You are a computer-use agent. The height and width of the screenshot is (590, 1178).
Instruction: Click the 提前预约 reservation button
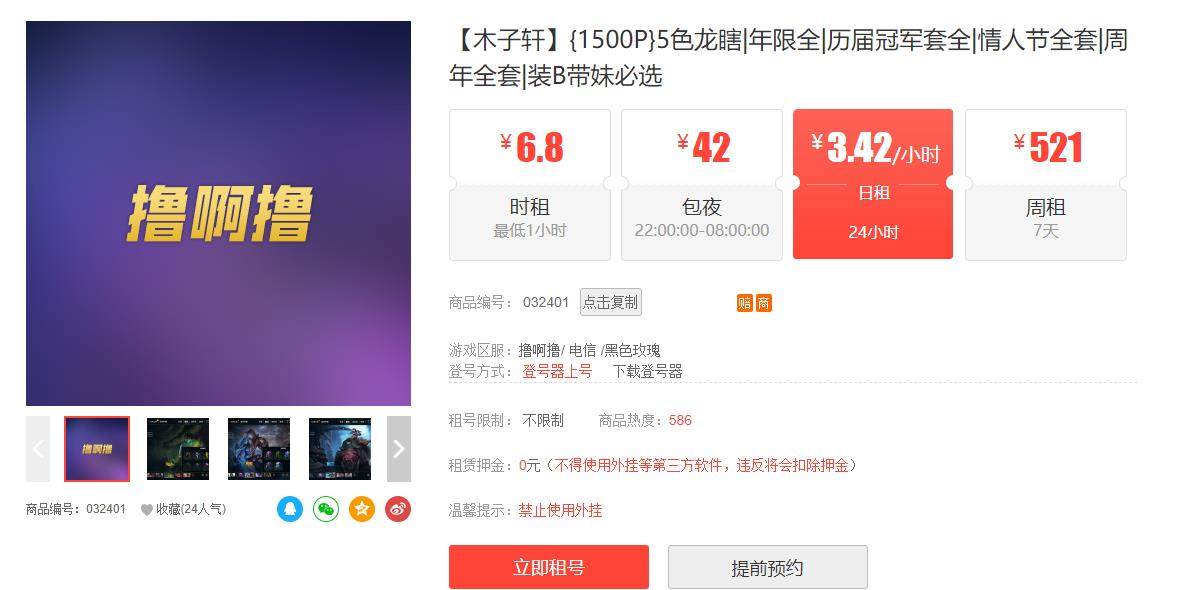tap(768, 567)
